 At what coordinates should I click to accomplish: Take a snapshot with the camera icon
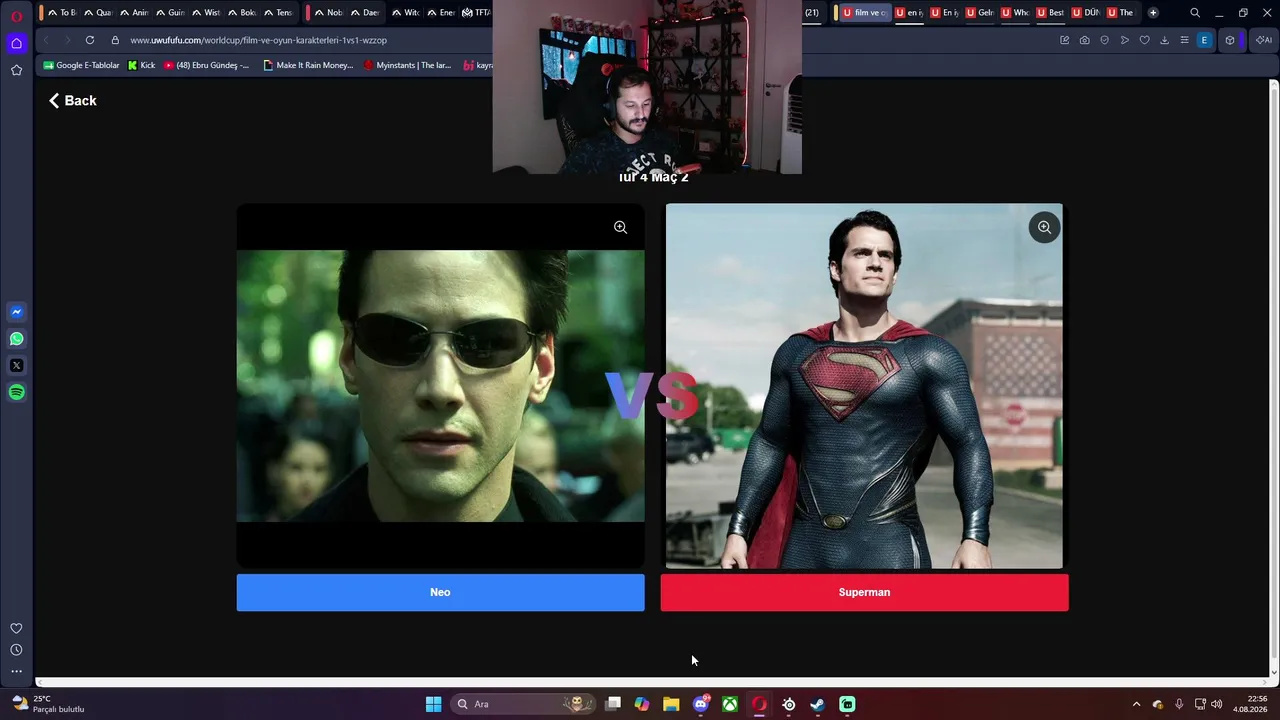(1085, 40)
